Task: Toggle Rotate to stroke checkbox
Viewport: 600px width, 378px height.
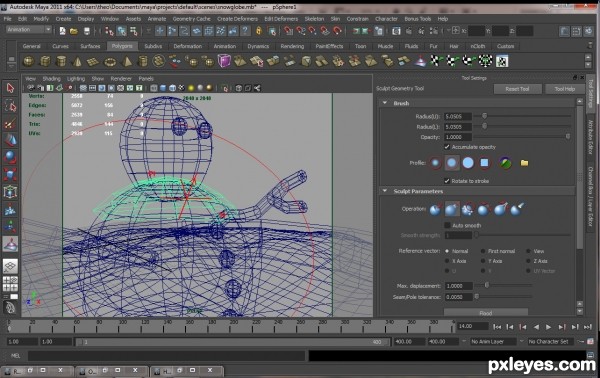Action: coord(447,181)
